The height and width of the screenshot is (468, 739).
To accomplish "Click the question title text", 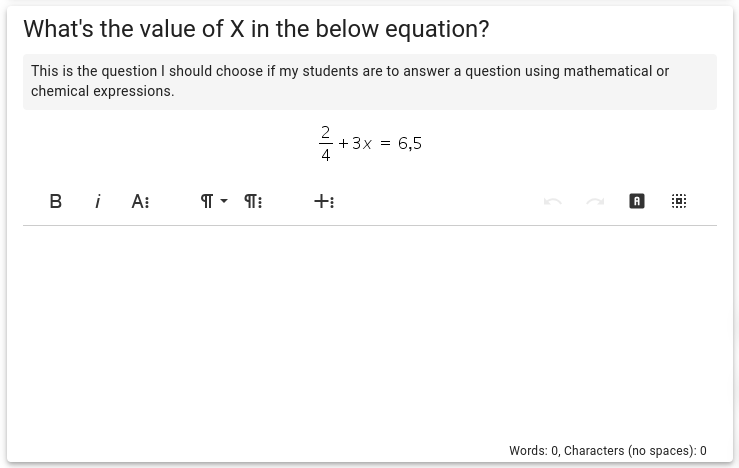I will 256,29.
